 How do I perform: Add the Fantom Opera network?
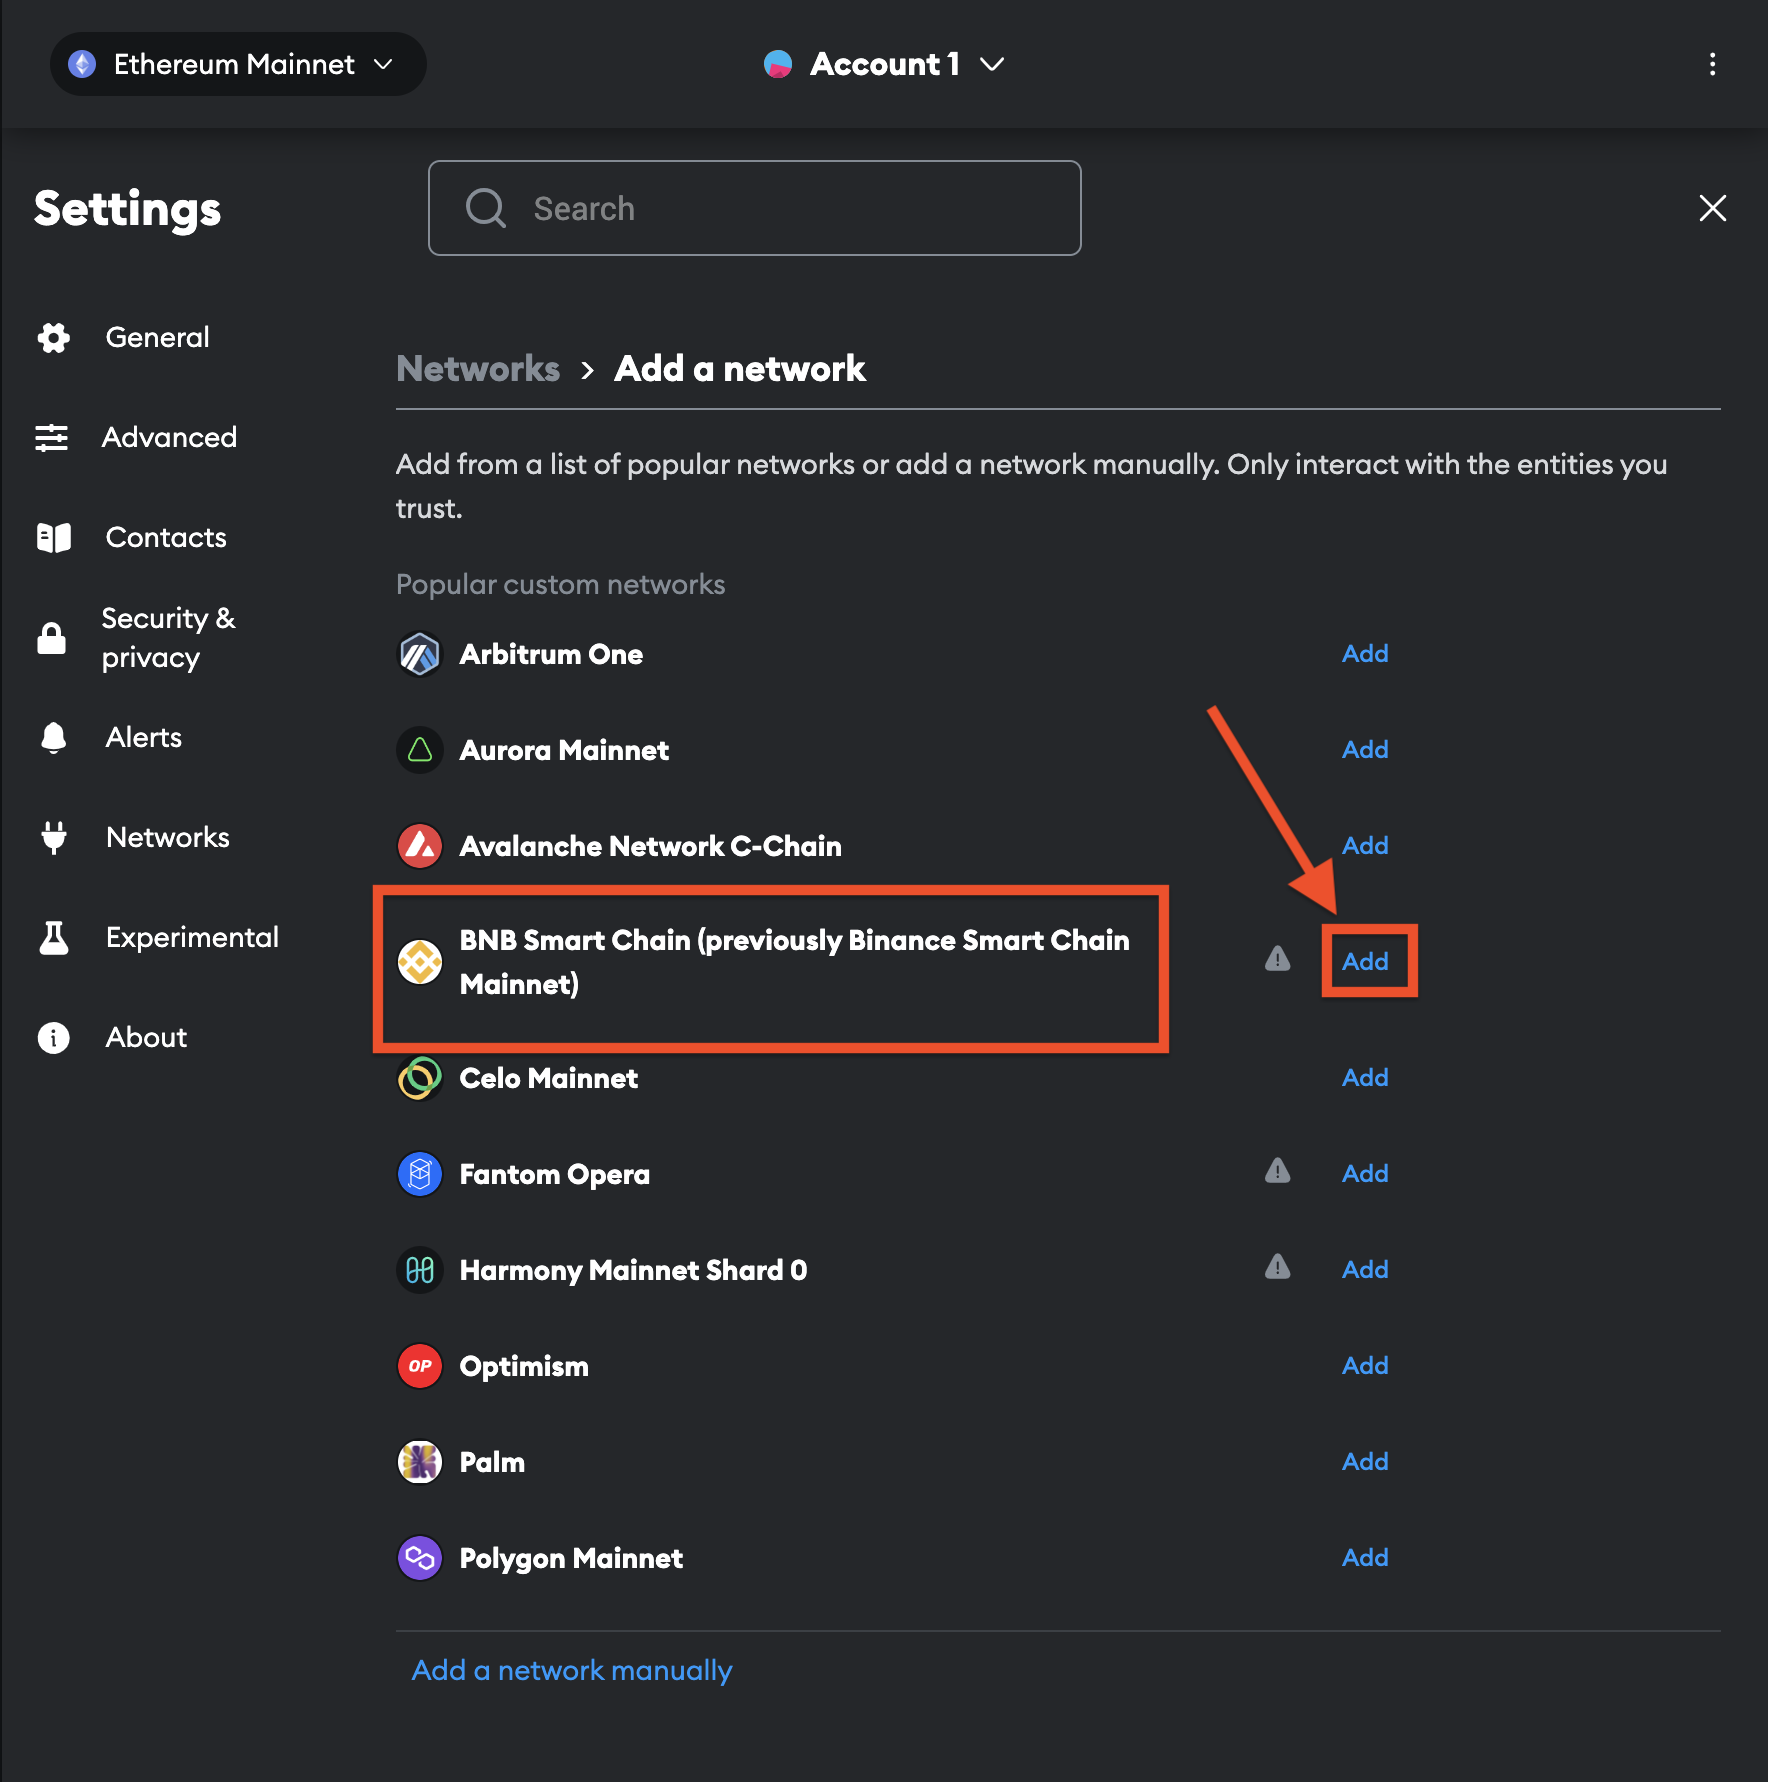pyautogui.click(x=1365, y=1173)
